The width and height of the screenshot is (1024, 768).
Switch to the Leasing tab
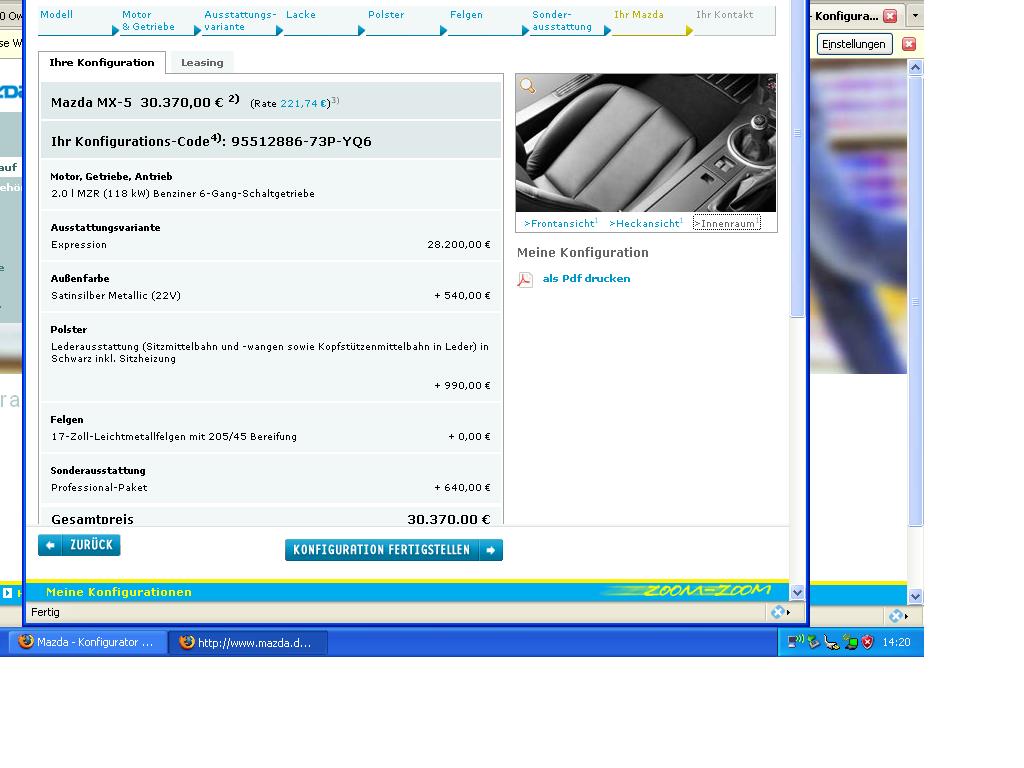202,62
